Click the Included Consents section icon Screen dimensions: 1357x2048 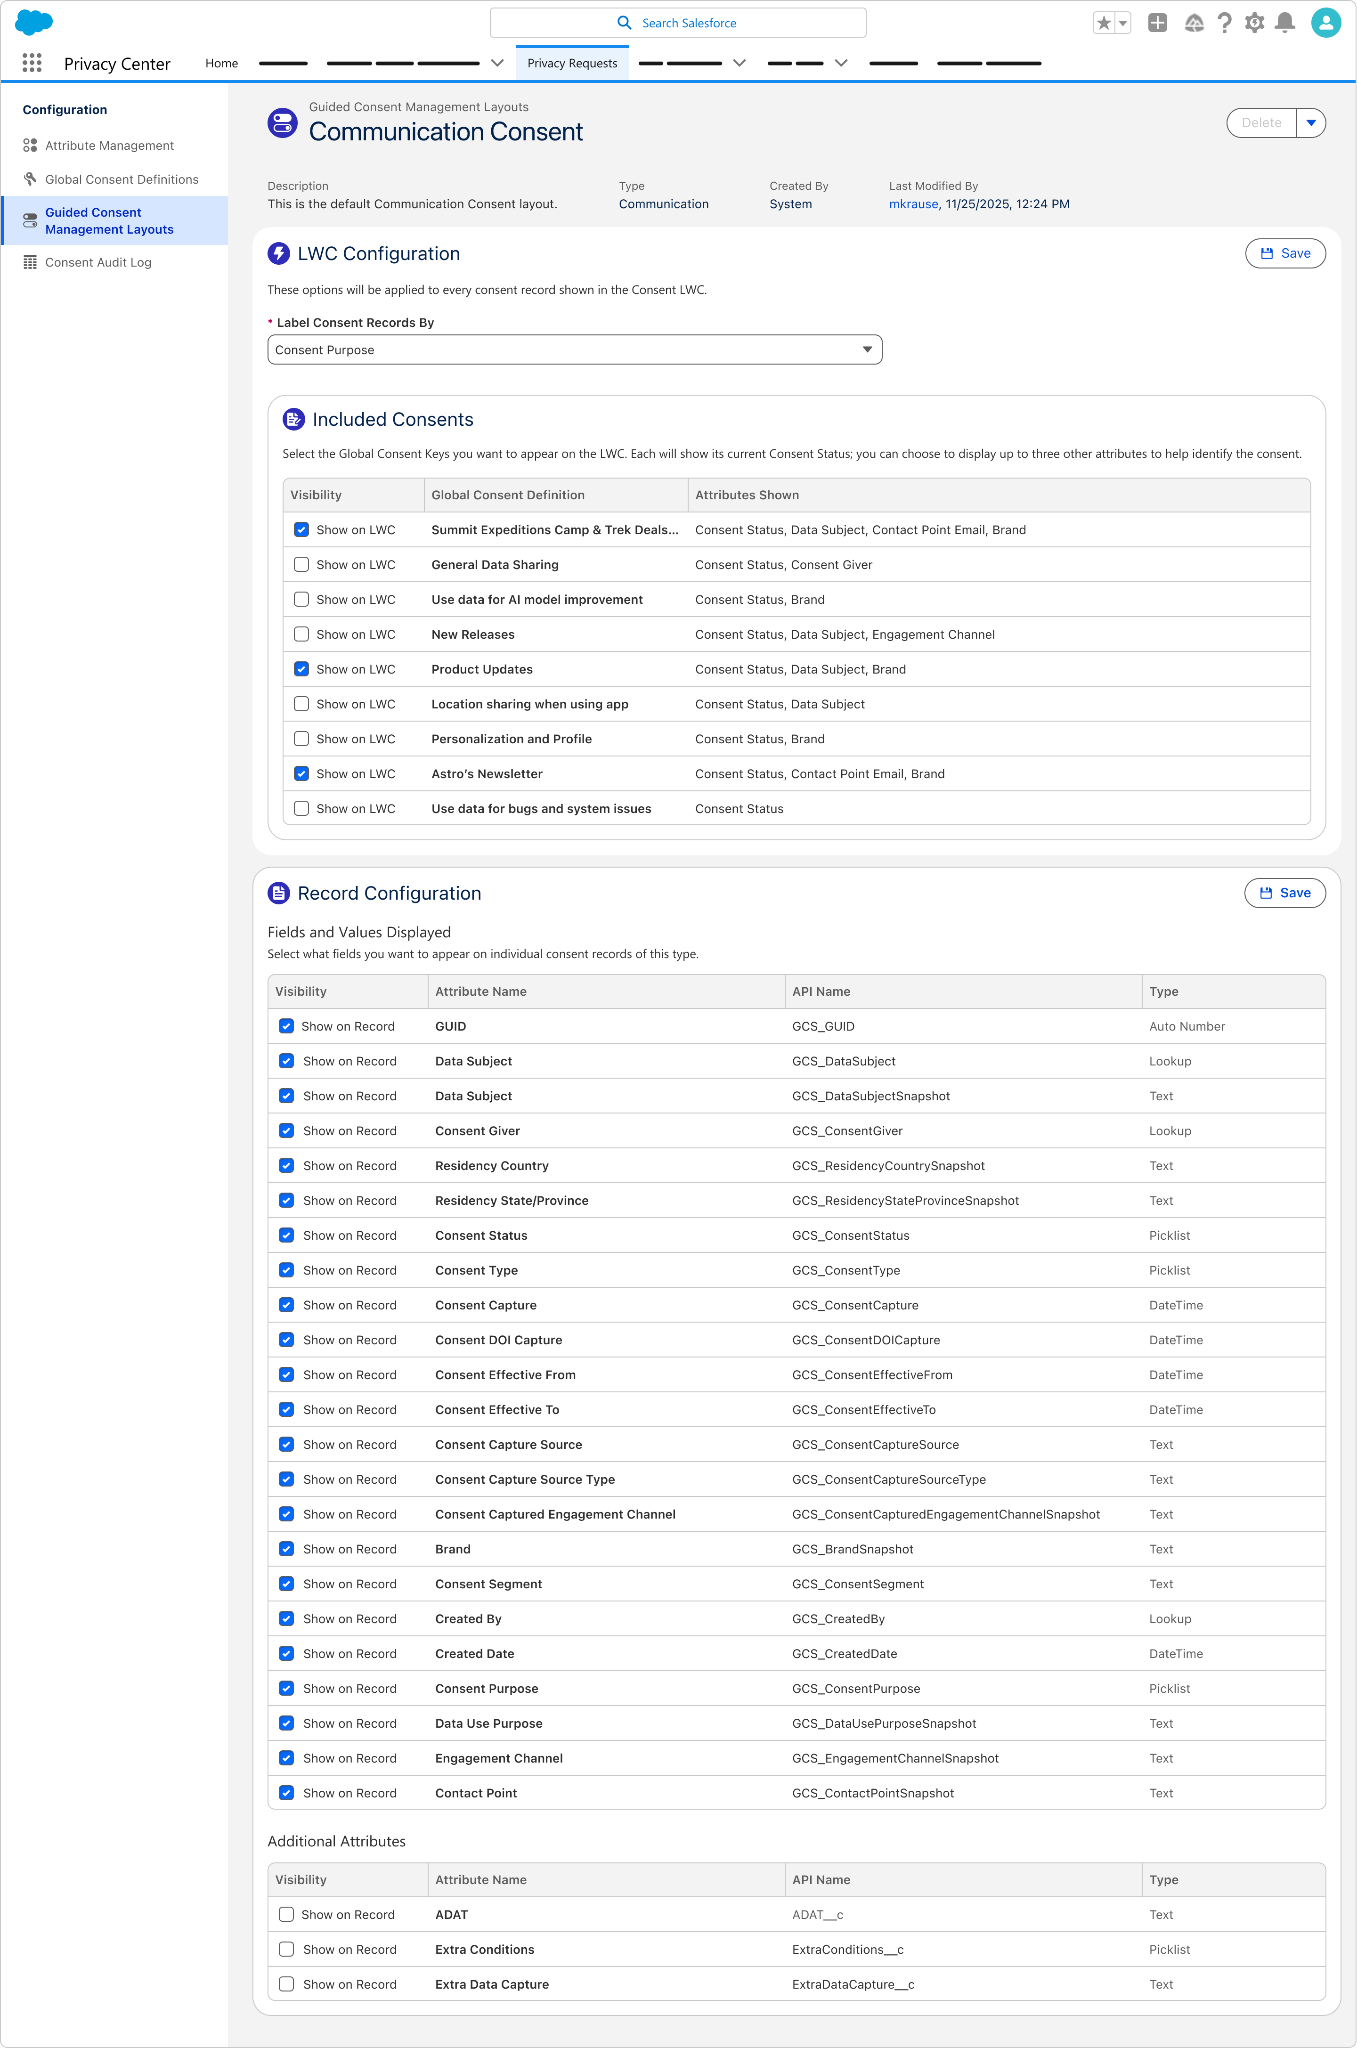pyautogui.click(x=293, y=419)
